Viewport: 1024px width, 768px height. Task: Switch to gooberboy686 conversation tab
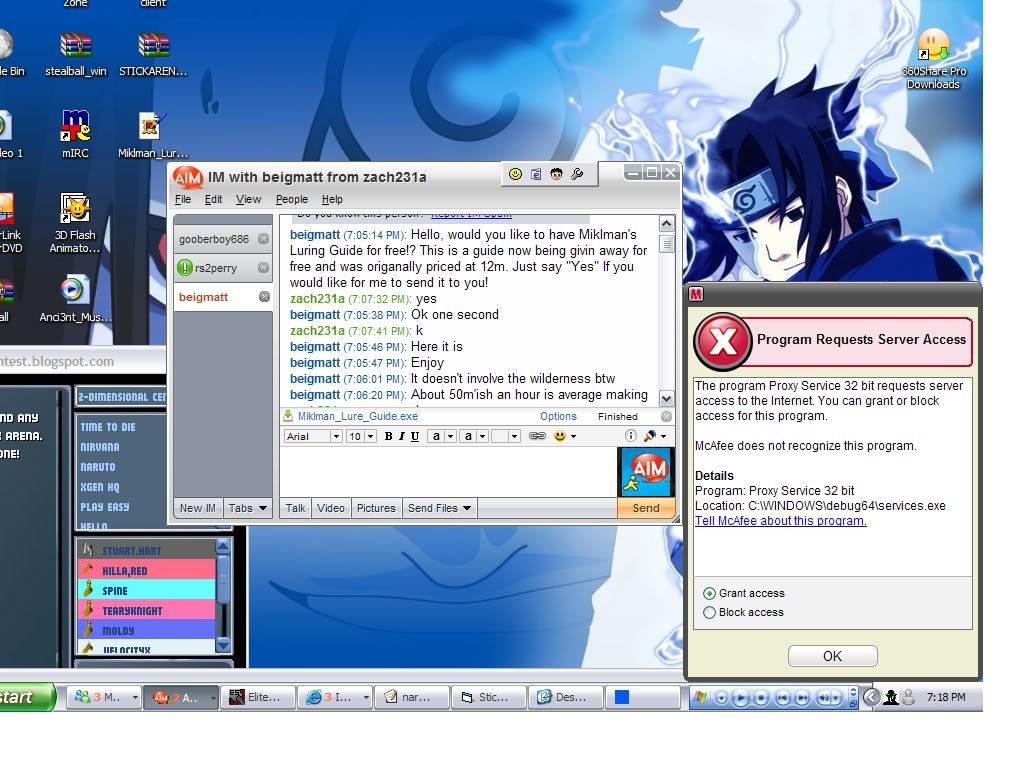tap(214, 239)
